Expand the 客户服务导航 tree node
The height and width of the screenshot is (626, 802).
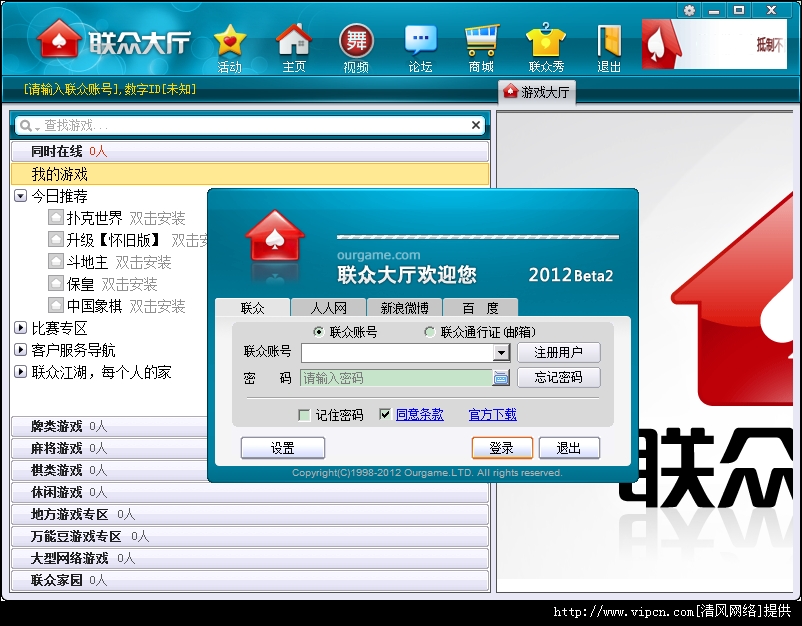pyautogui.click(x=20, y=350)
